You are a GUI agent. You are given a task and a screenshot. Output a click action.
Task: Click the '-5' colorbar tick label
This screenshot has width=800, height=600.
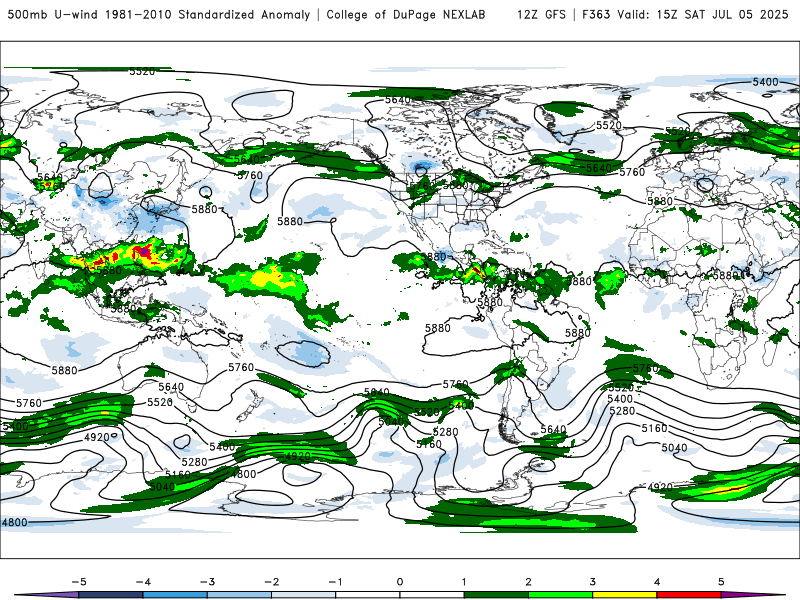point(79,582)
